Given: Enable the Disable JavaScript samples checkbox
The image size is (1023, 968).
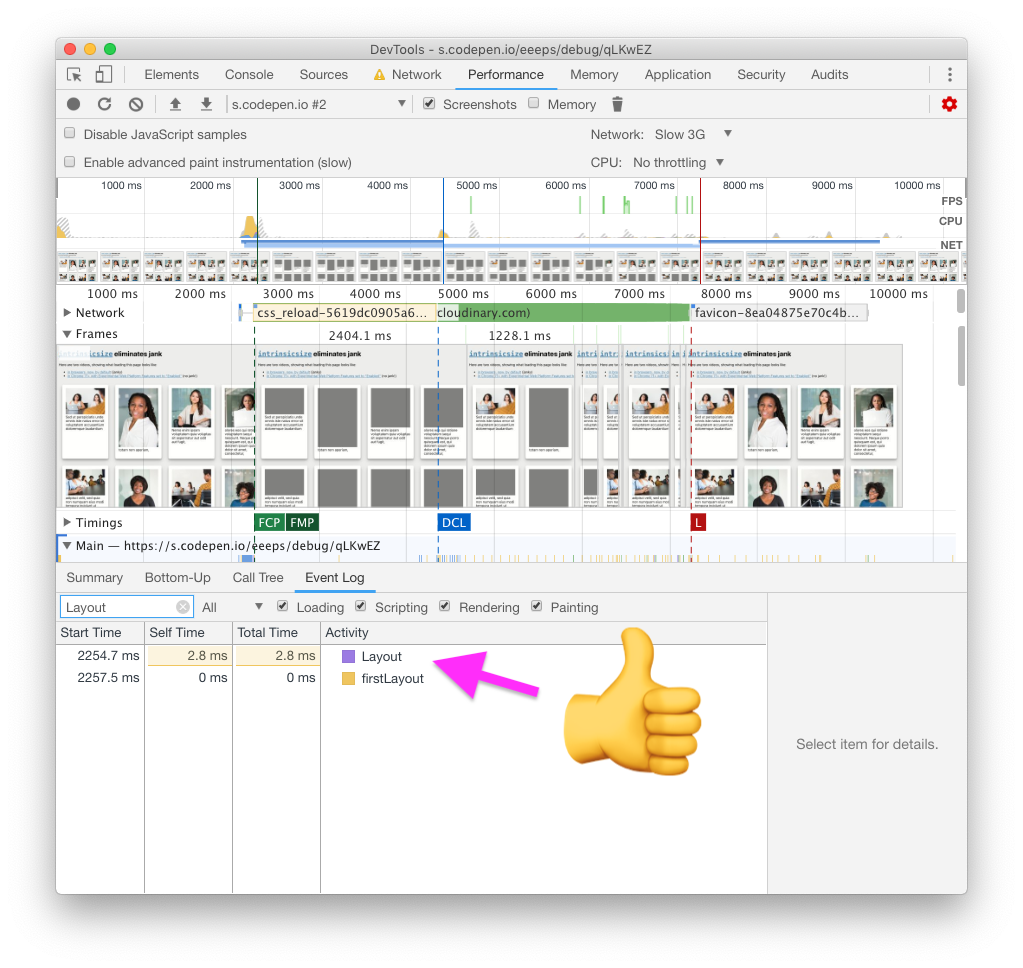Looking at the screenshot, I should [70, 133].
